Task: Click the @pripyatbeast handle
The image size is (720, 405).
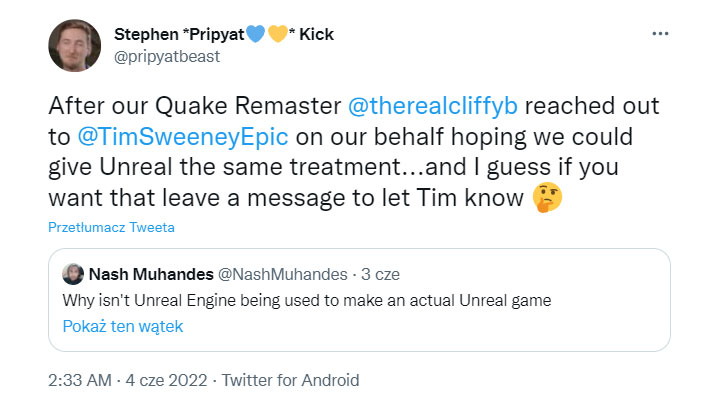Action: point(167,56)
